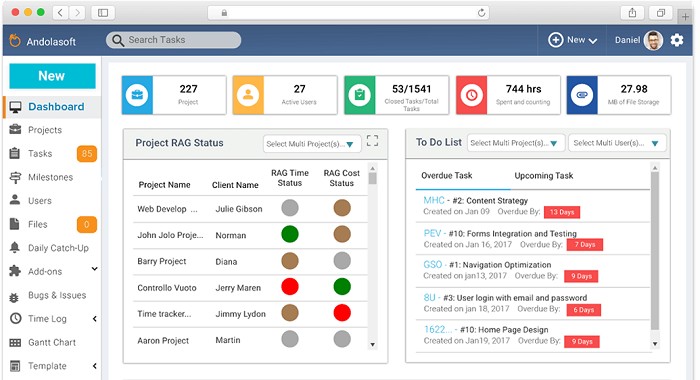Open the PEV project link
Screen dimensions: 700x380
(432, 233)
